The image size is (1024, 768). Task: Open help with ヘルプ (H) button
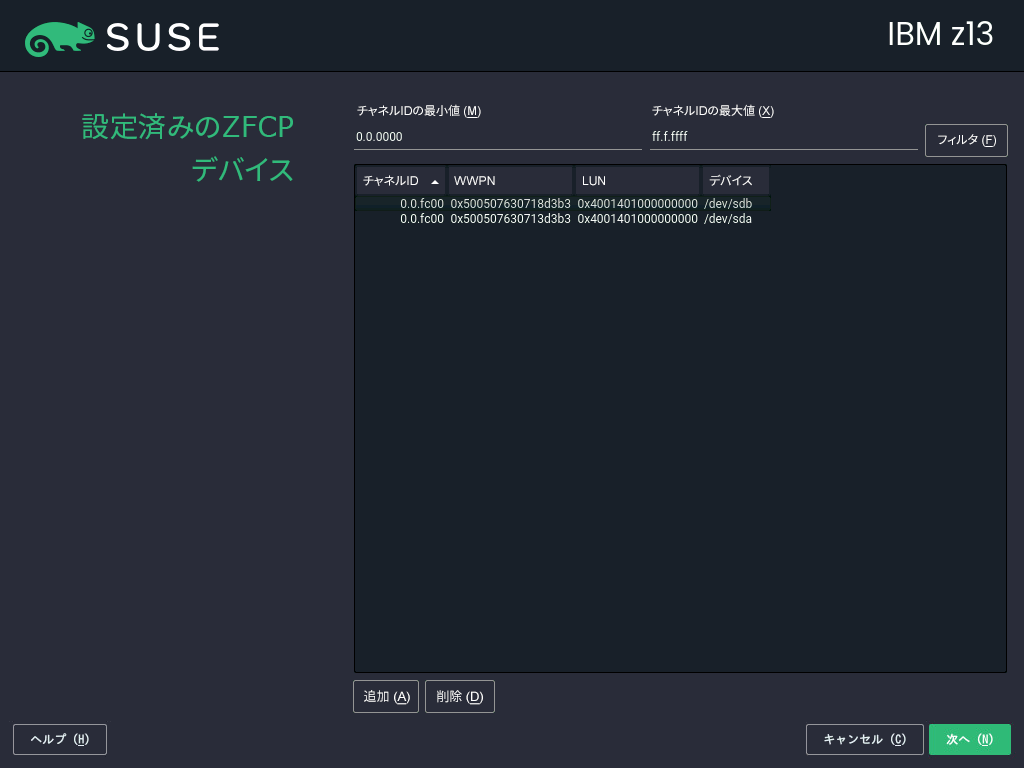point(60,739)
